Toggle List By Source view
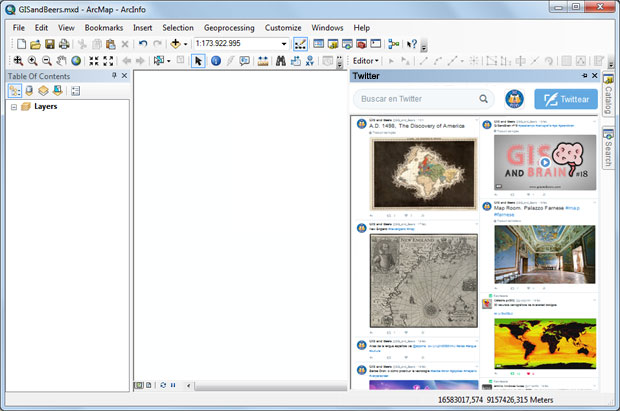The width and height of the screenshot is (620, 411). (x=29, y=91)
